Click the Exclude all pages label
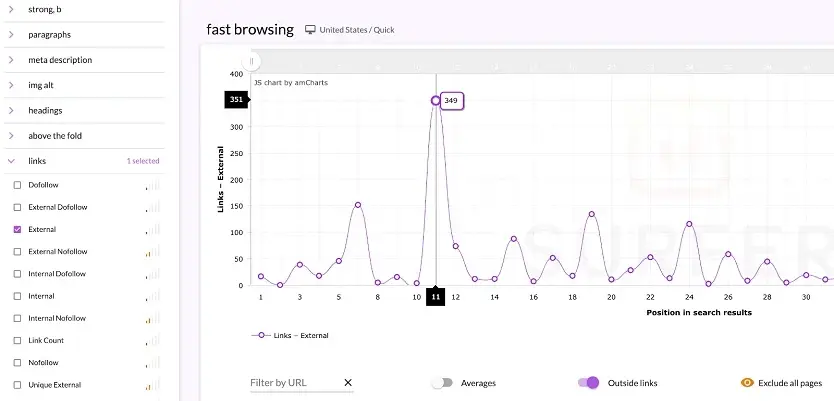This screenshot has width=834, height=401. click(x=790, y=383)
